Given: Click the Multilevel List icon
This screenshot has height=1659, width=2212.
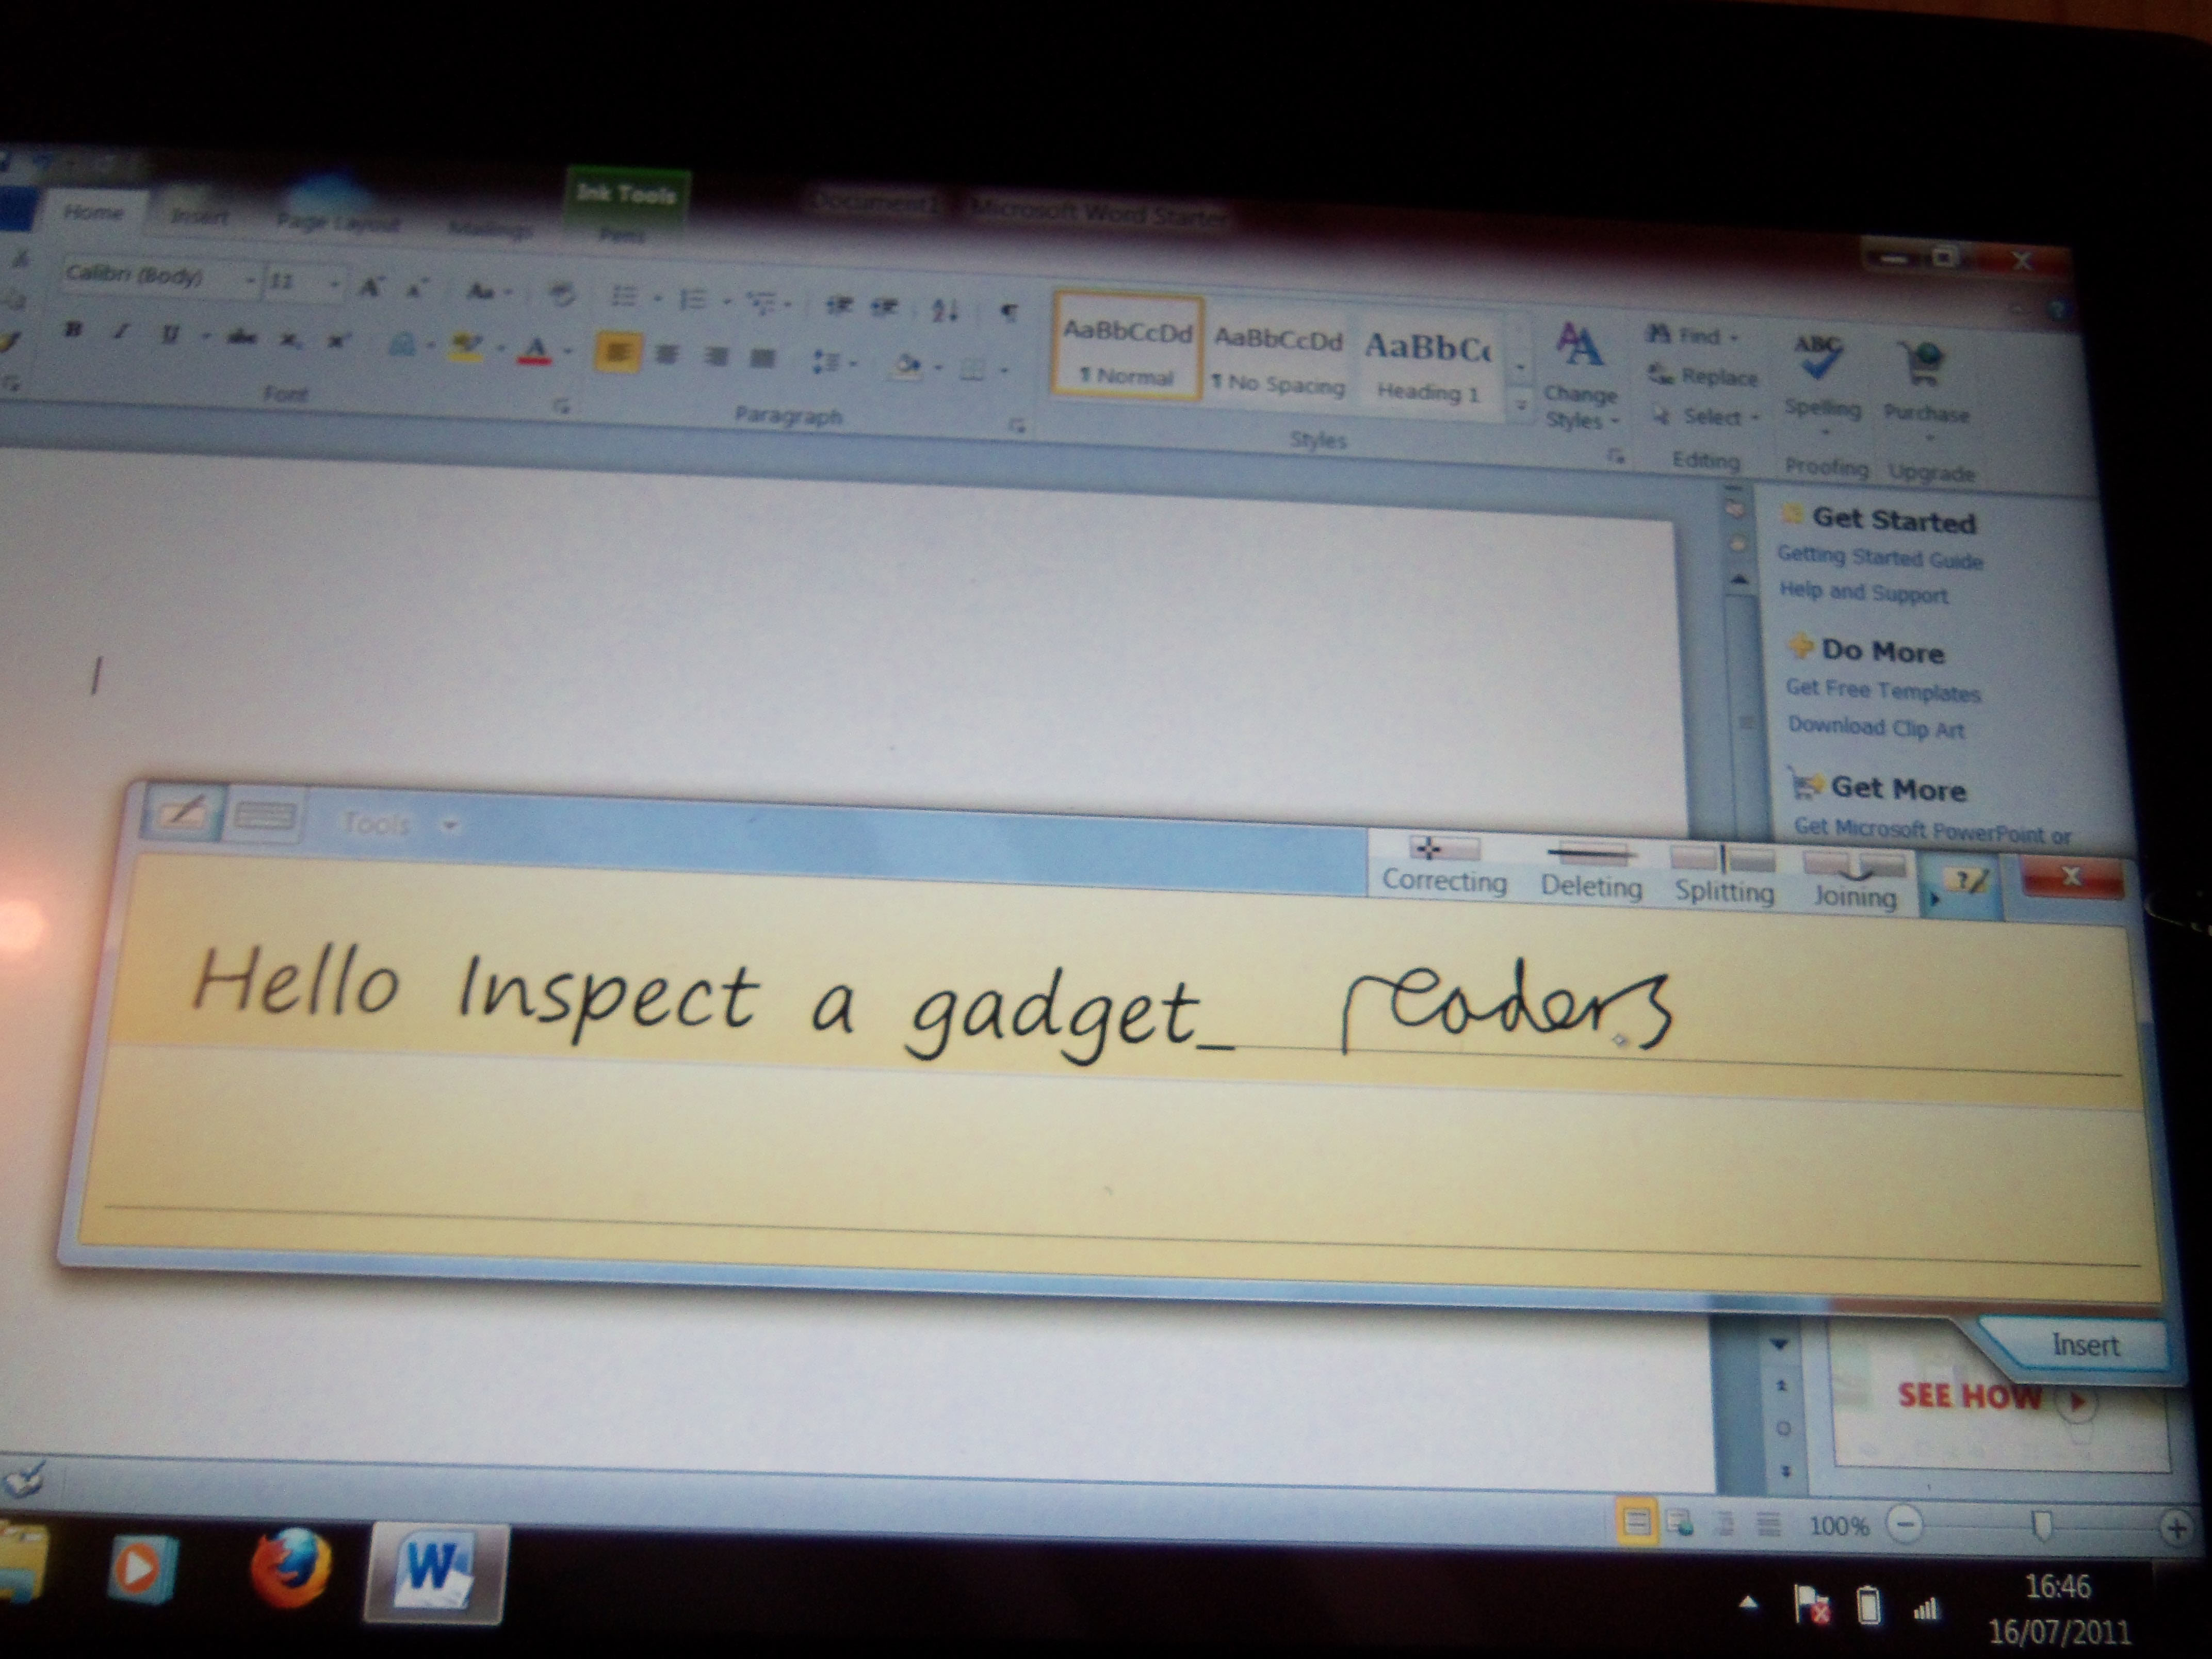Looking at the screenshot, I should click(762, 302).
